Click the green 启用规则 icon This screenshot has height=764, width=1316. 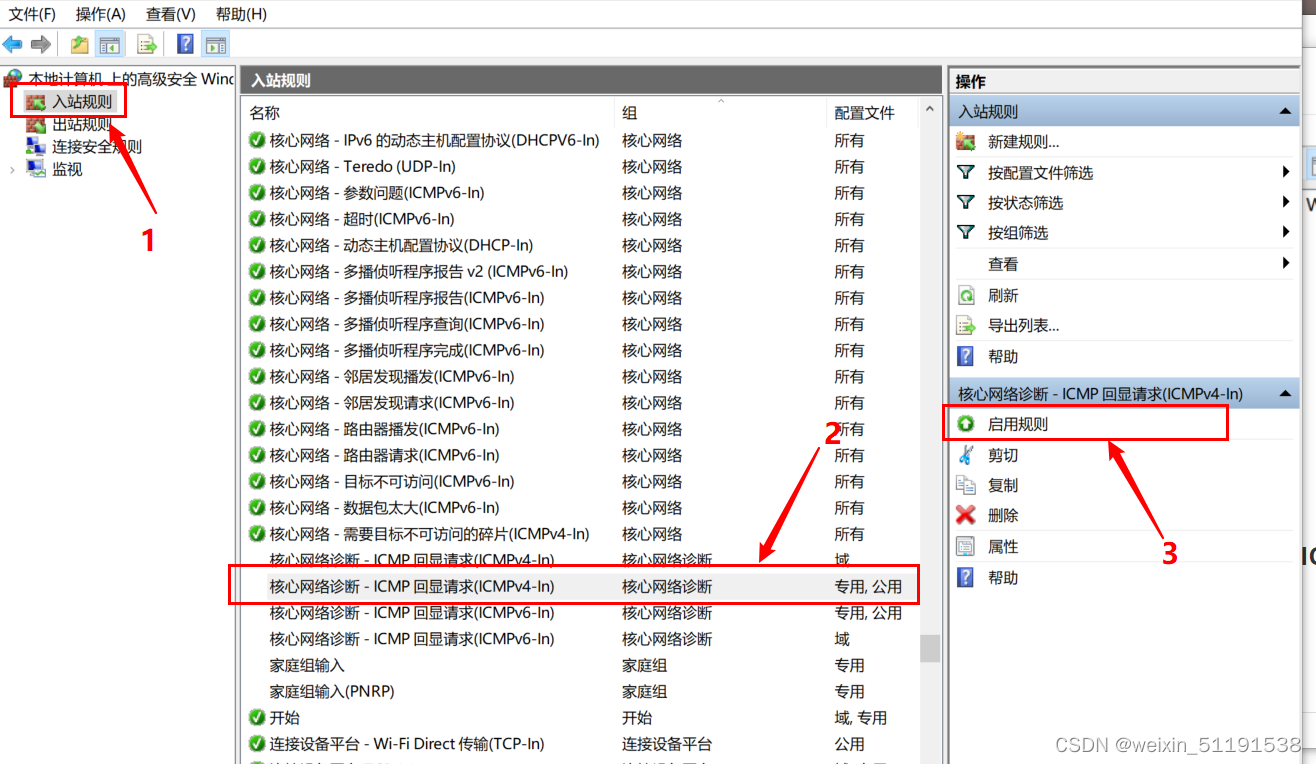coord(966,424)
